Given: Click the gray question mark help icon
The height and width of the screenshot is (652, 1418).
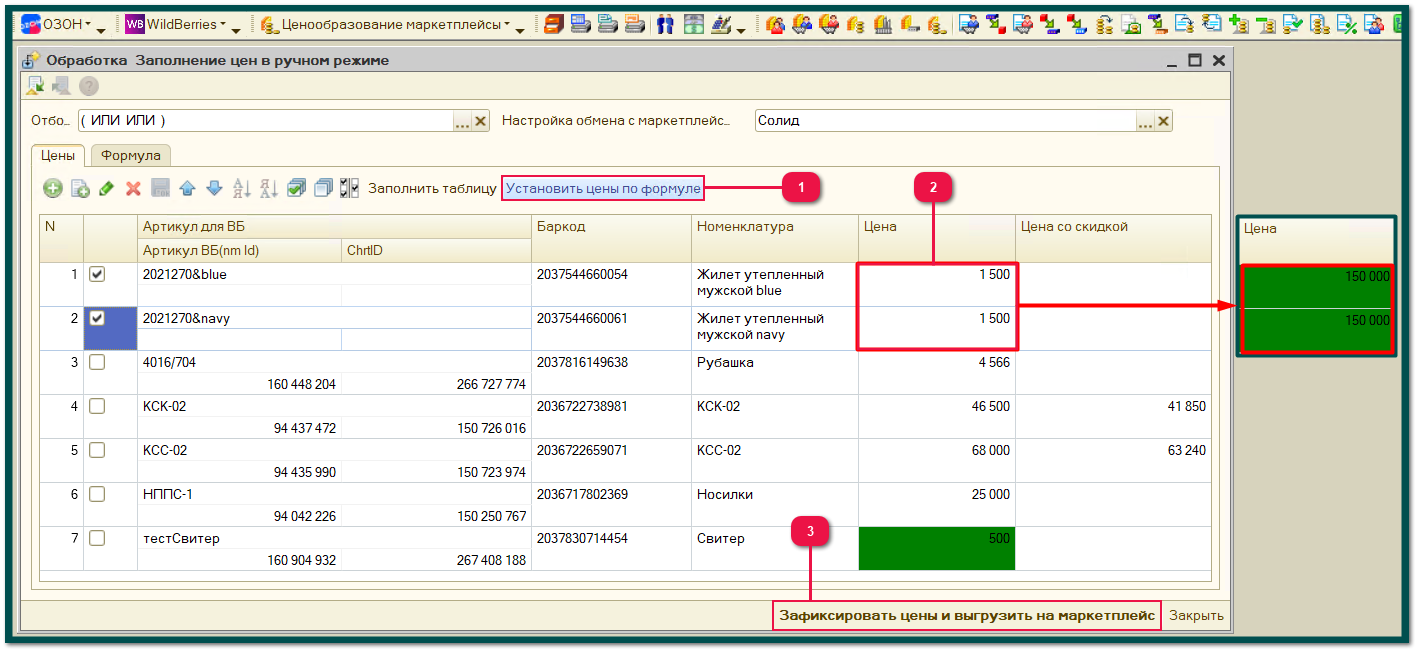Looking at the screenshot, I should point(88,87).
